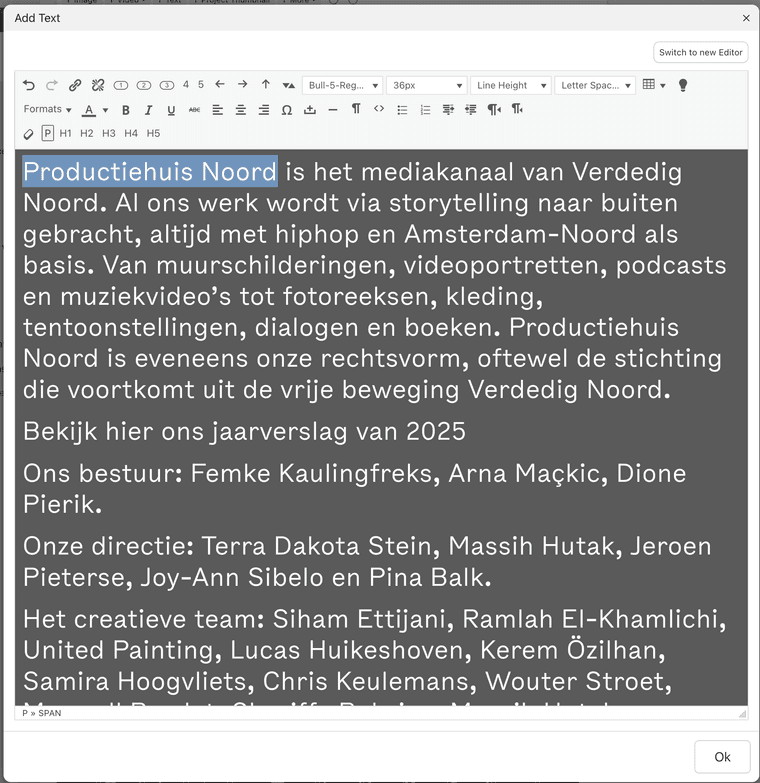Click the toolbar item labeled 5
The width and height of the screenshot is (760, 783).
[x=201, y=84]
